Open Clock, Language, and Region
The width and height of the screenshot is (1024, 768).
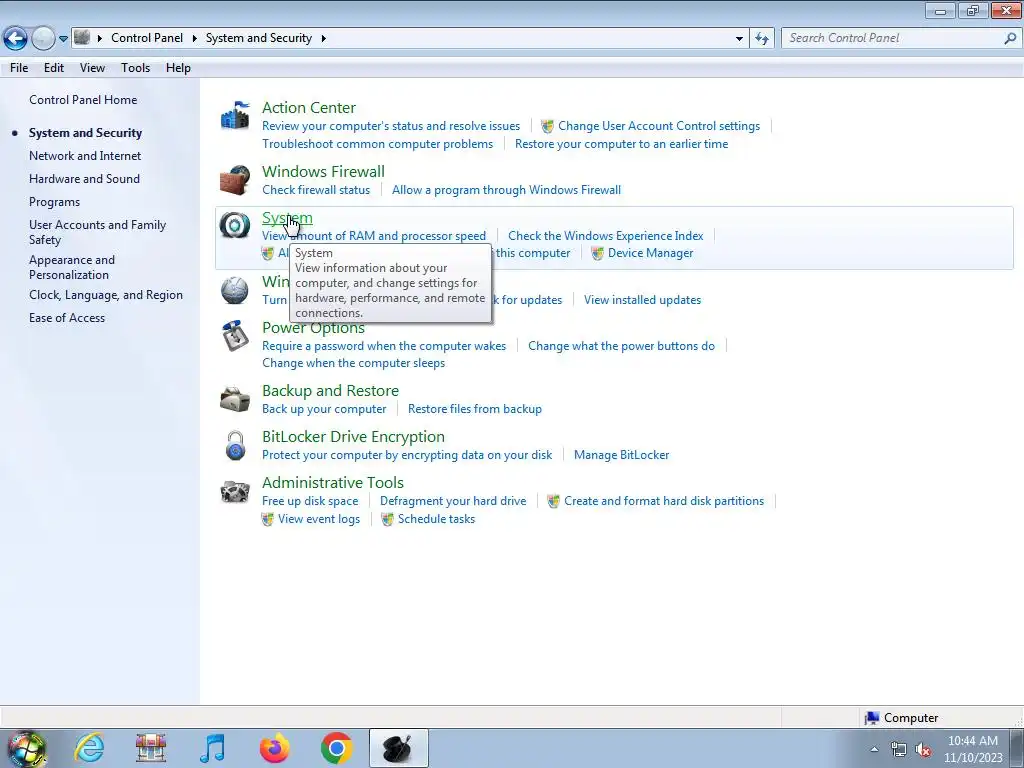click(106, 295)
